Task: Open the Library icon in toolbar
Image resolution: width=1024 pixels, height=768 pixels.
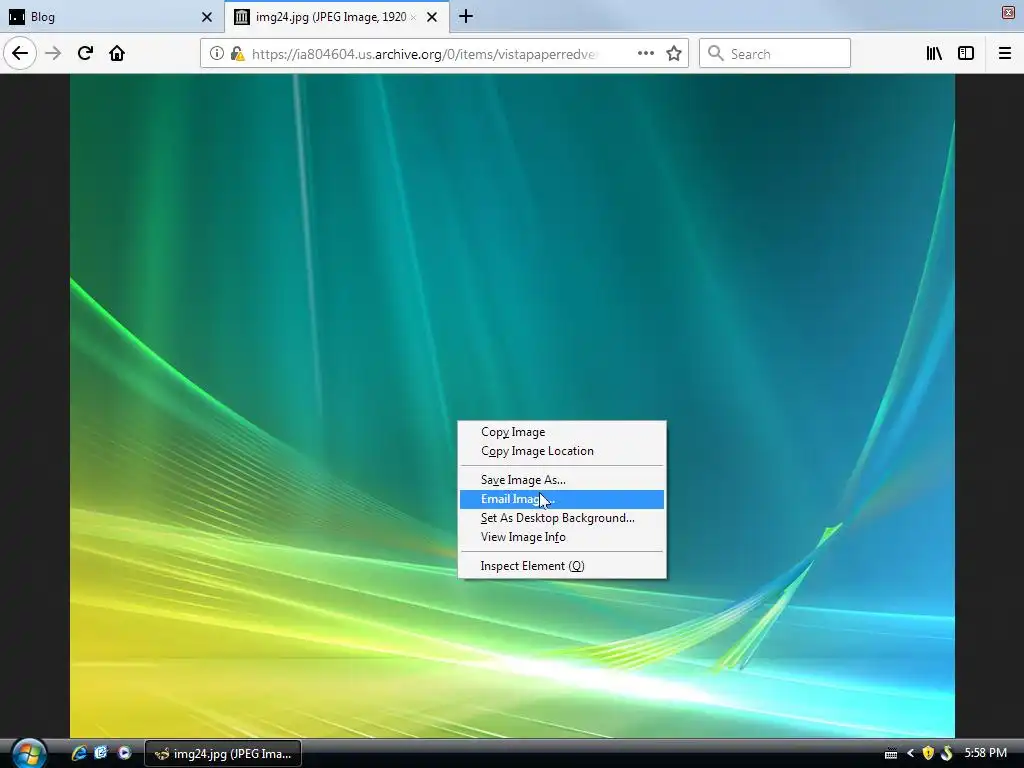Action: click(x=935, y=53)
